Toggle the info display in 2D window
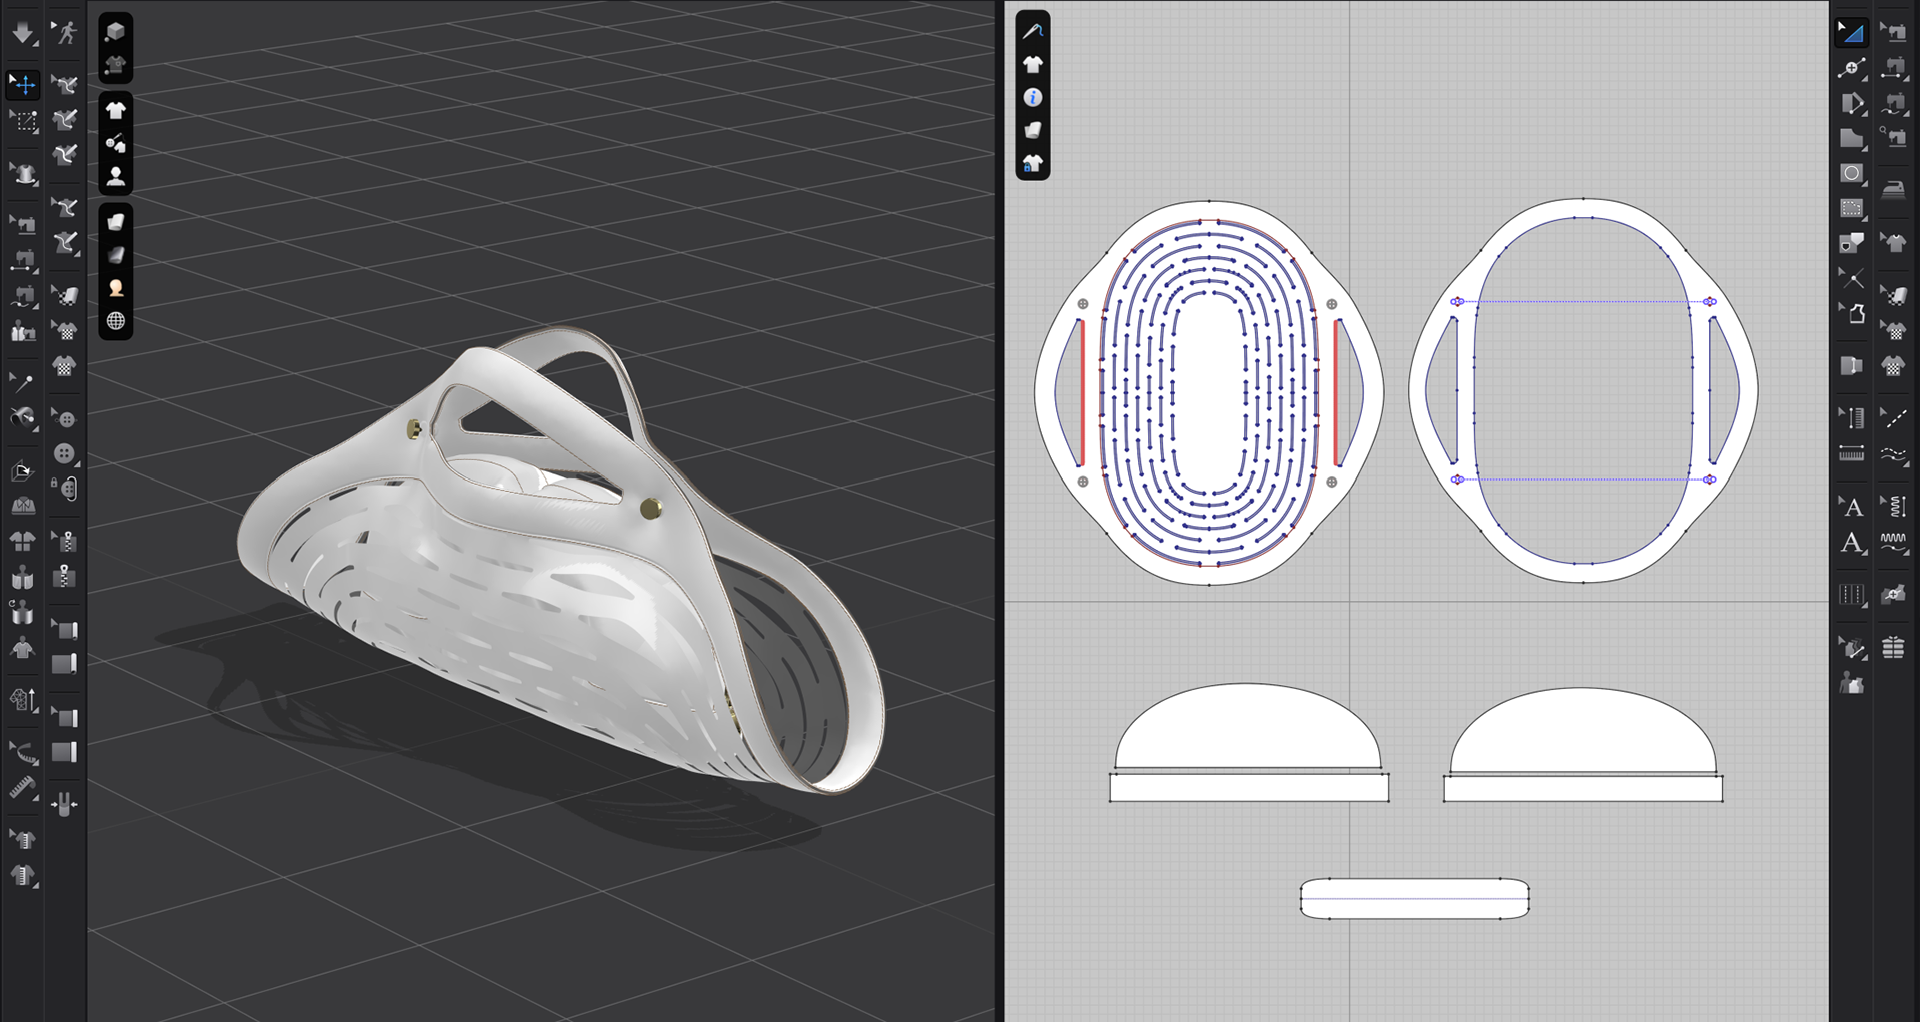This screenshot has width=1920, height=1022. click(x=1033, y=97)
